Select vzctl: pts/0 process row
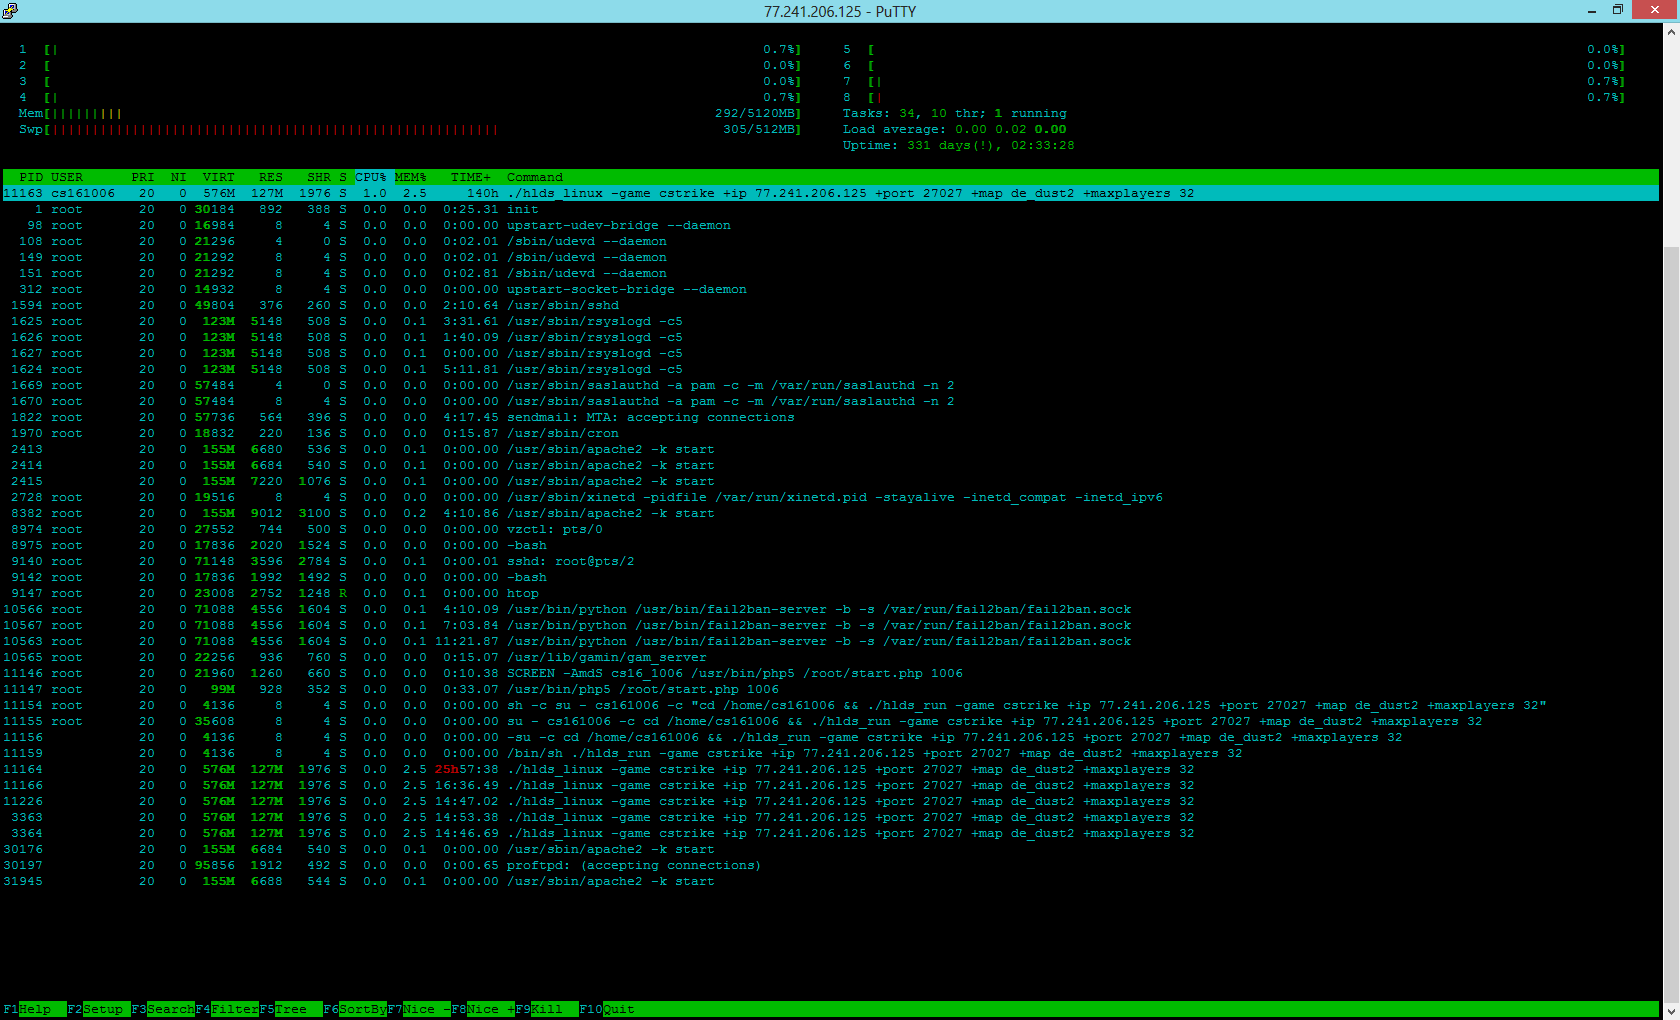The height and width of the screenshot is (1020, 1680). 830,529
